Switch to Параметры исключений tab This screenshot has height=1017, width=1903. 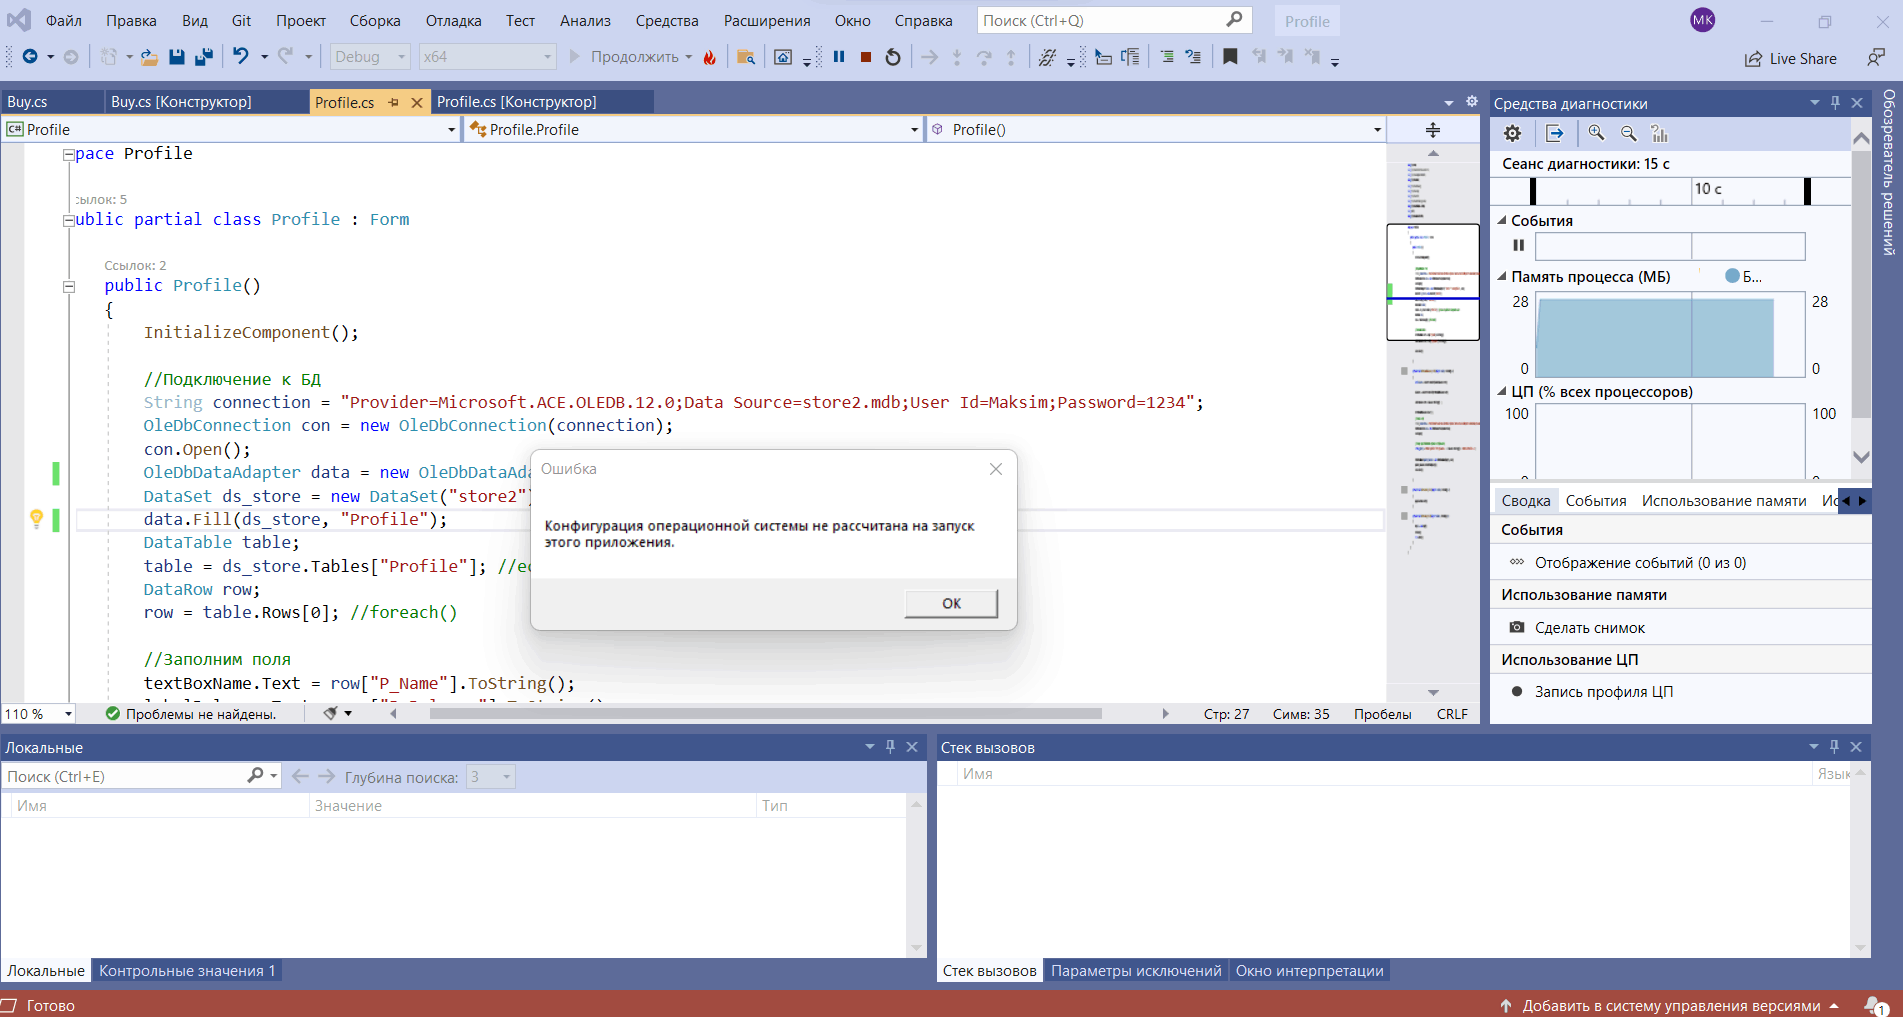[1136, 971]
